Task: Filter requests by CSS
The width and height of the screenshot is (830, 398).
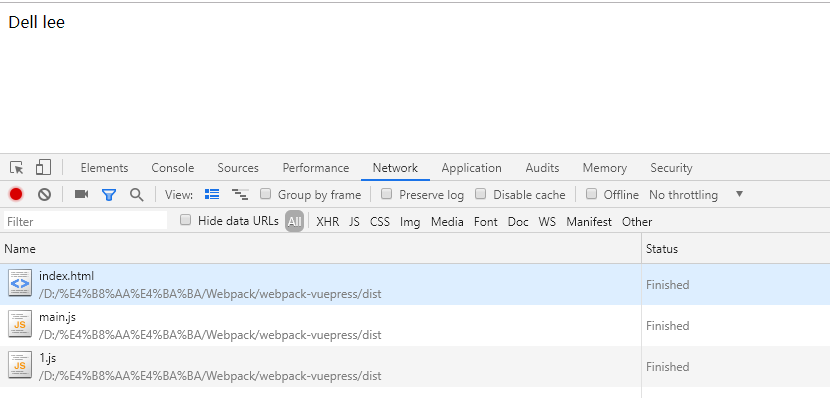Action: (x=380, y=222)
